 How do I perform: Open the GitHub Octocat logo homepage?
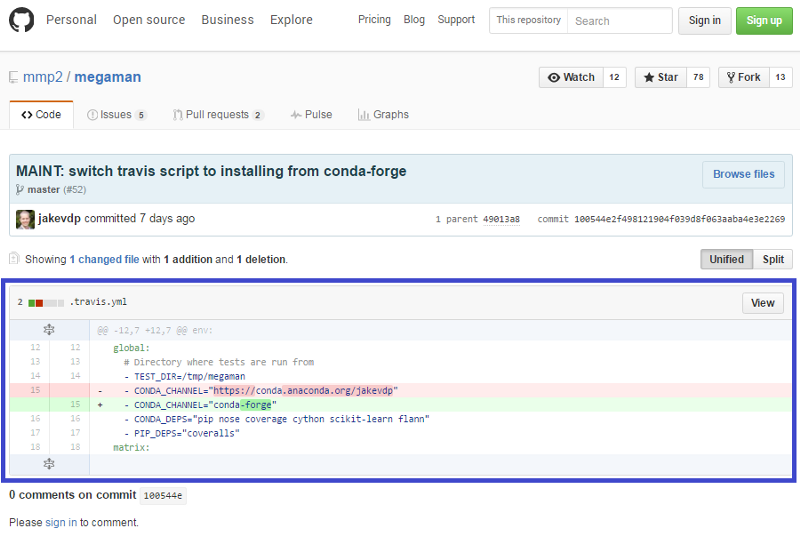21,20
